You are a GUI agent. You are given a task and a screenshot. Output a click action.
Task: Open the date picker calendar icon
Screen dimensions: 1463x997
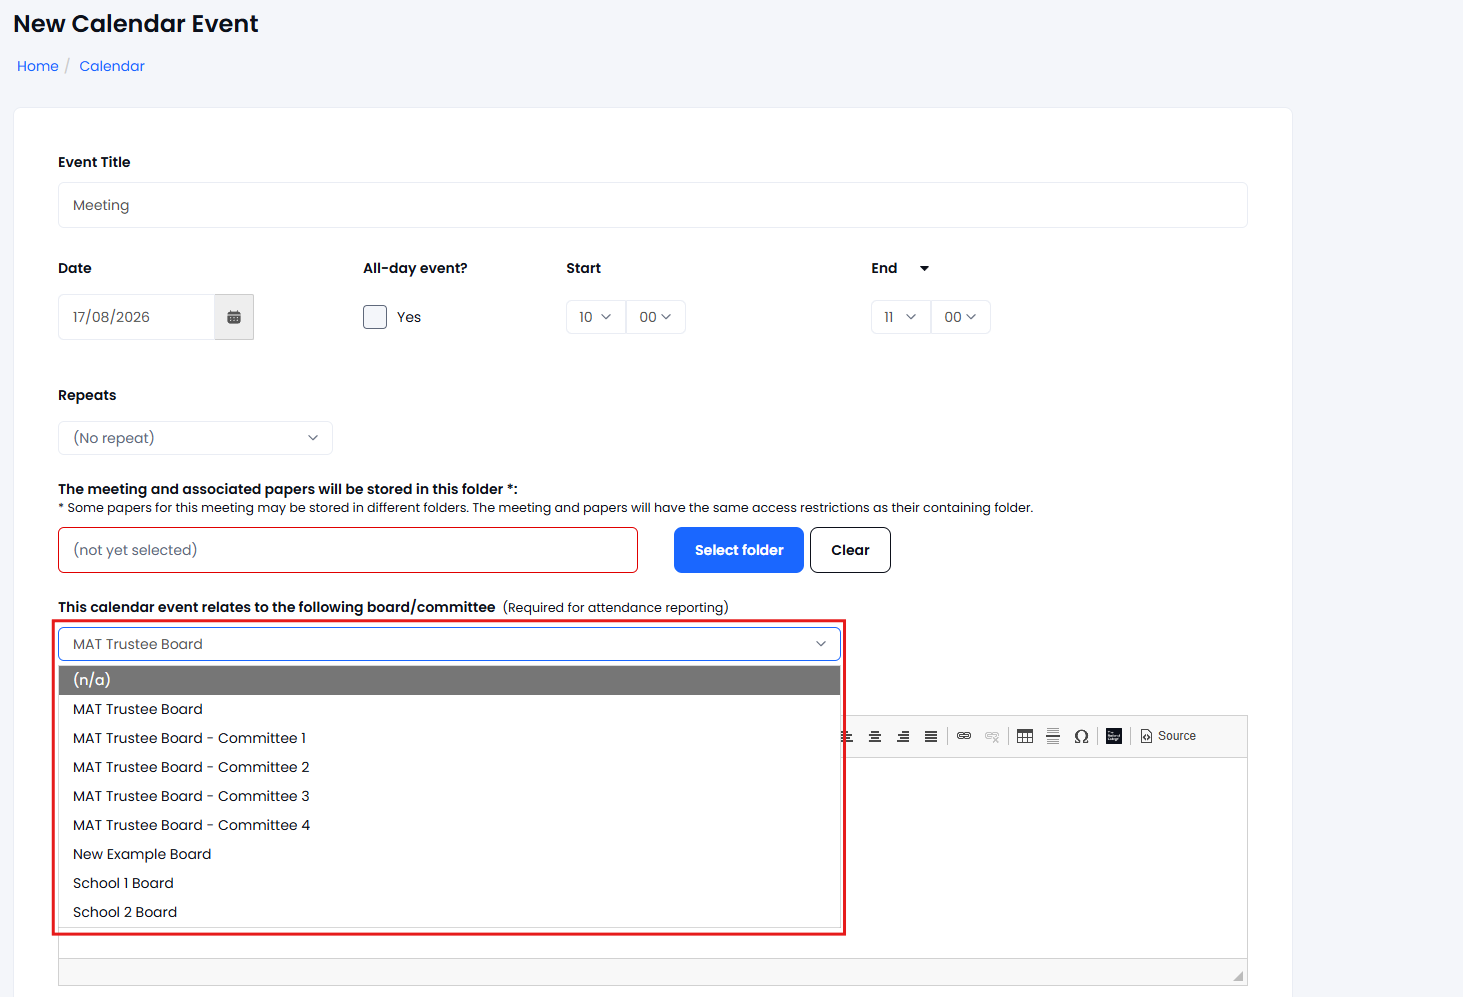[234, 317]
